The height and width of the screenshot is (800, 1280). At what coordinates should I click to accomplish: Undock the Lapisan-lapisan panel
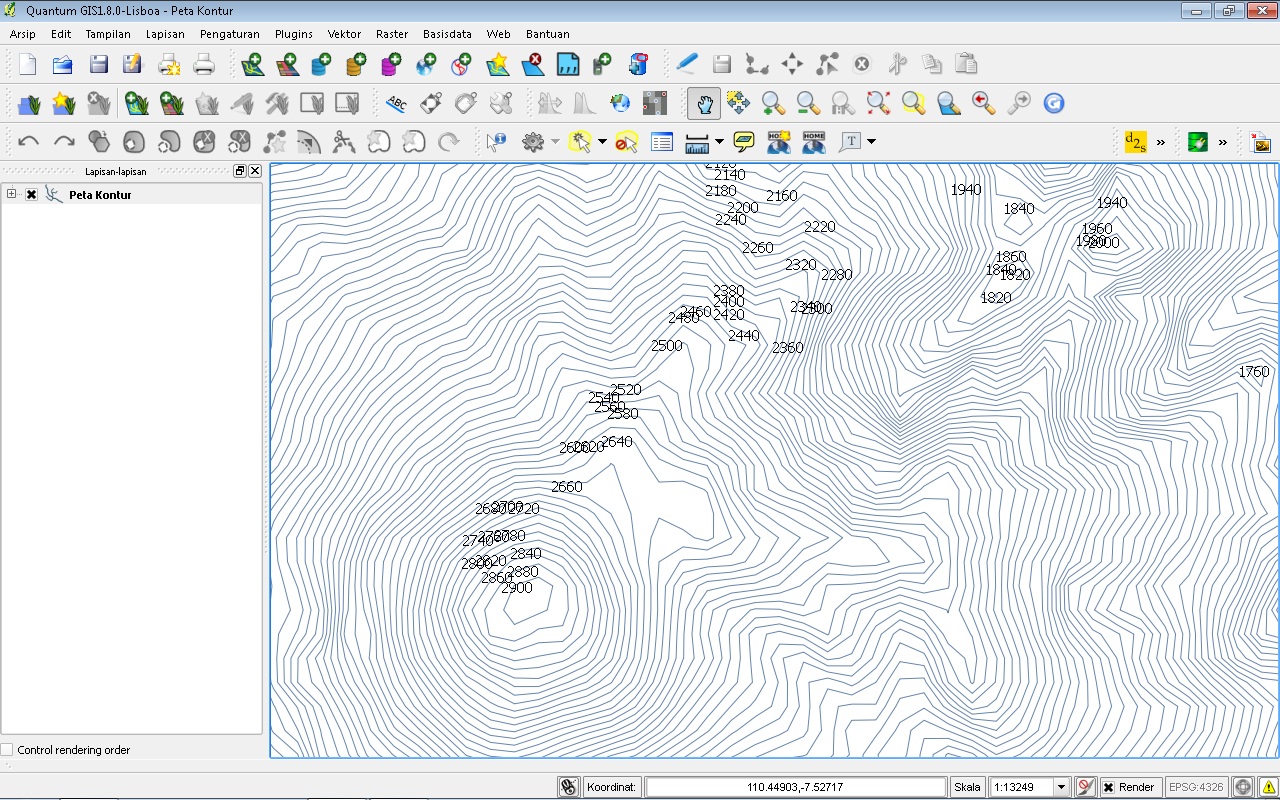click(x=239, y=170)
